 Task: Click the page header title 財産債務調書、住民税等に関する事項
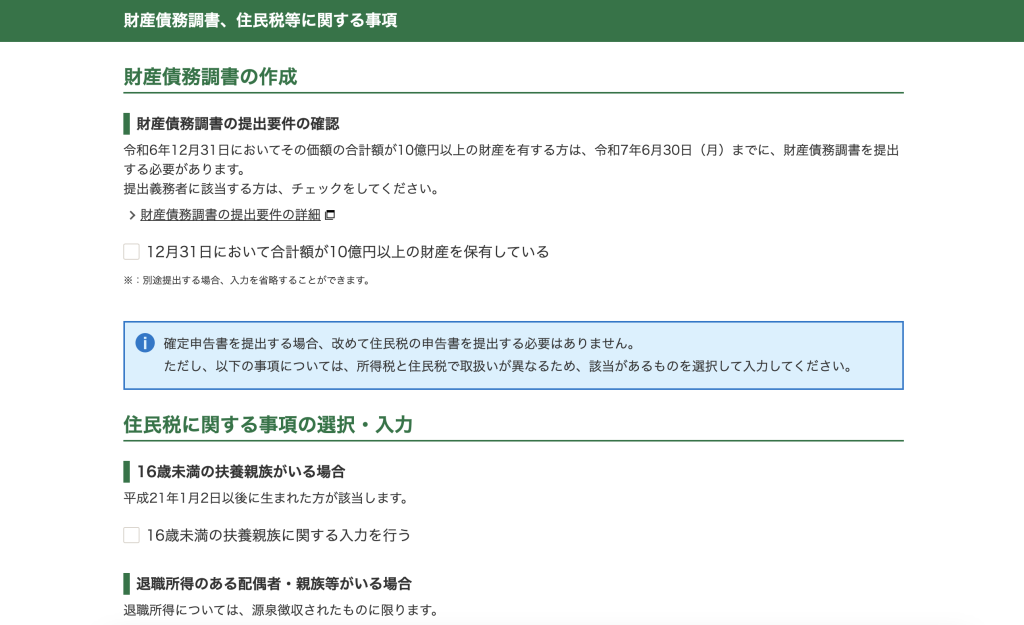pyautogui.click(x=260, y=21)
